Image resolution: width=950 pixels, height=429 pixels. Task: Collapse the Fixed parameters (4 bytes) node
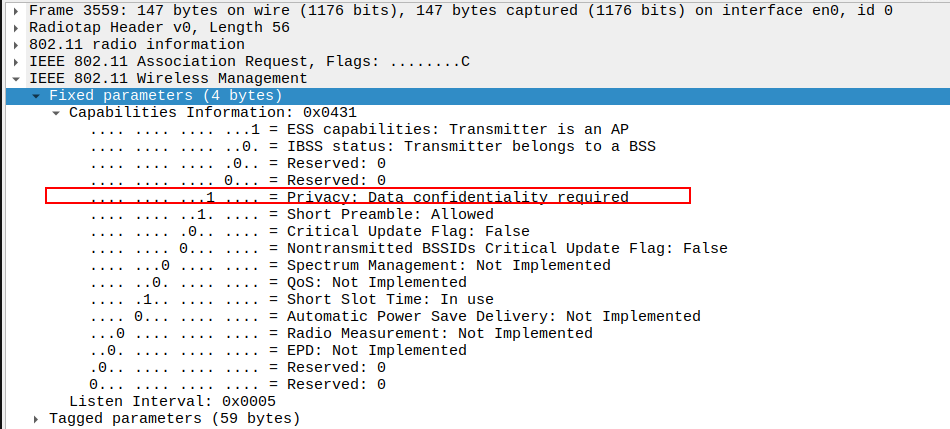[x=37, y=96]
